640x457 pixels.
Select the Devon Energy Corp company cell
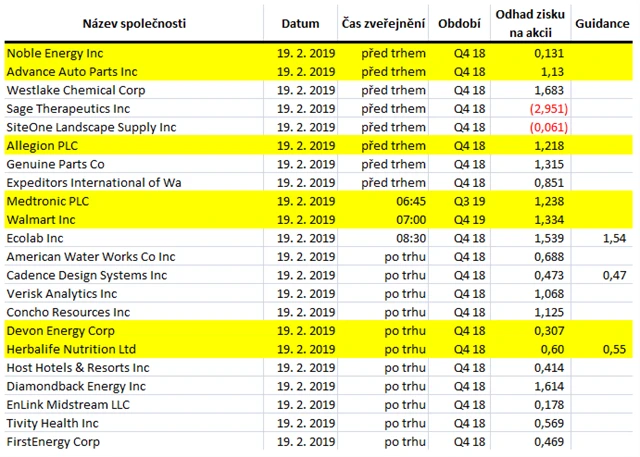57,330
